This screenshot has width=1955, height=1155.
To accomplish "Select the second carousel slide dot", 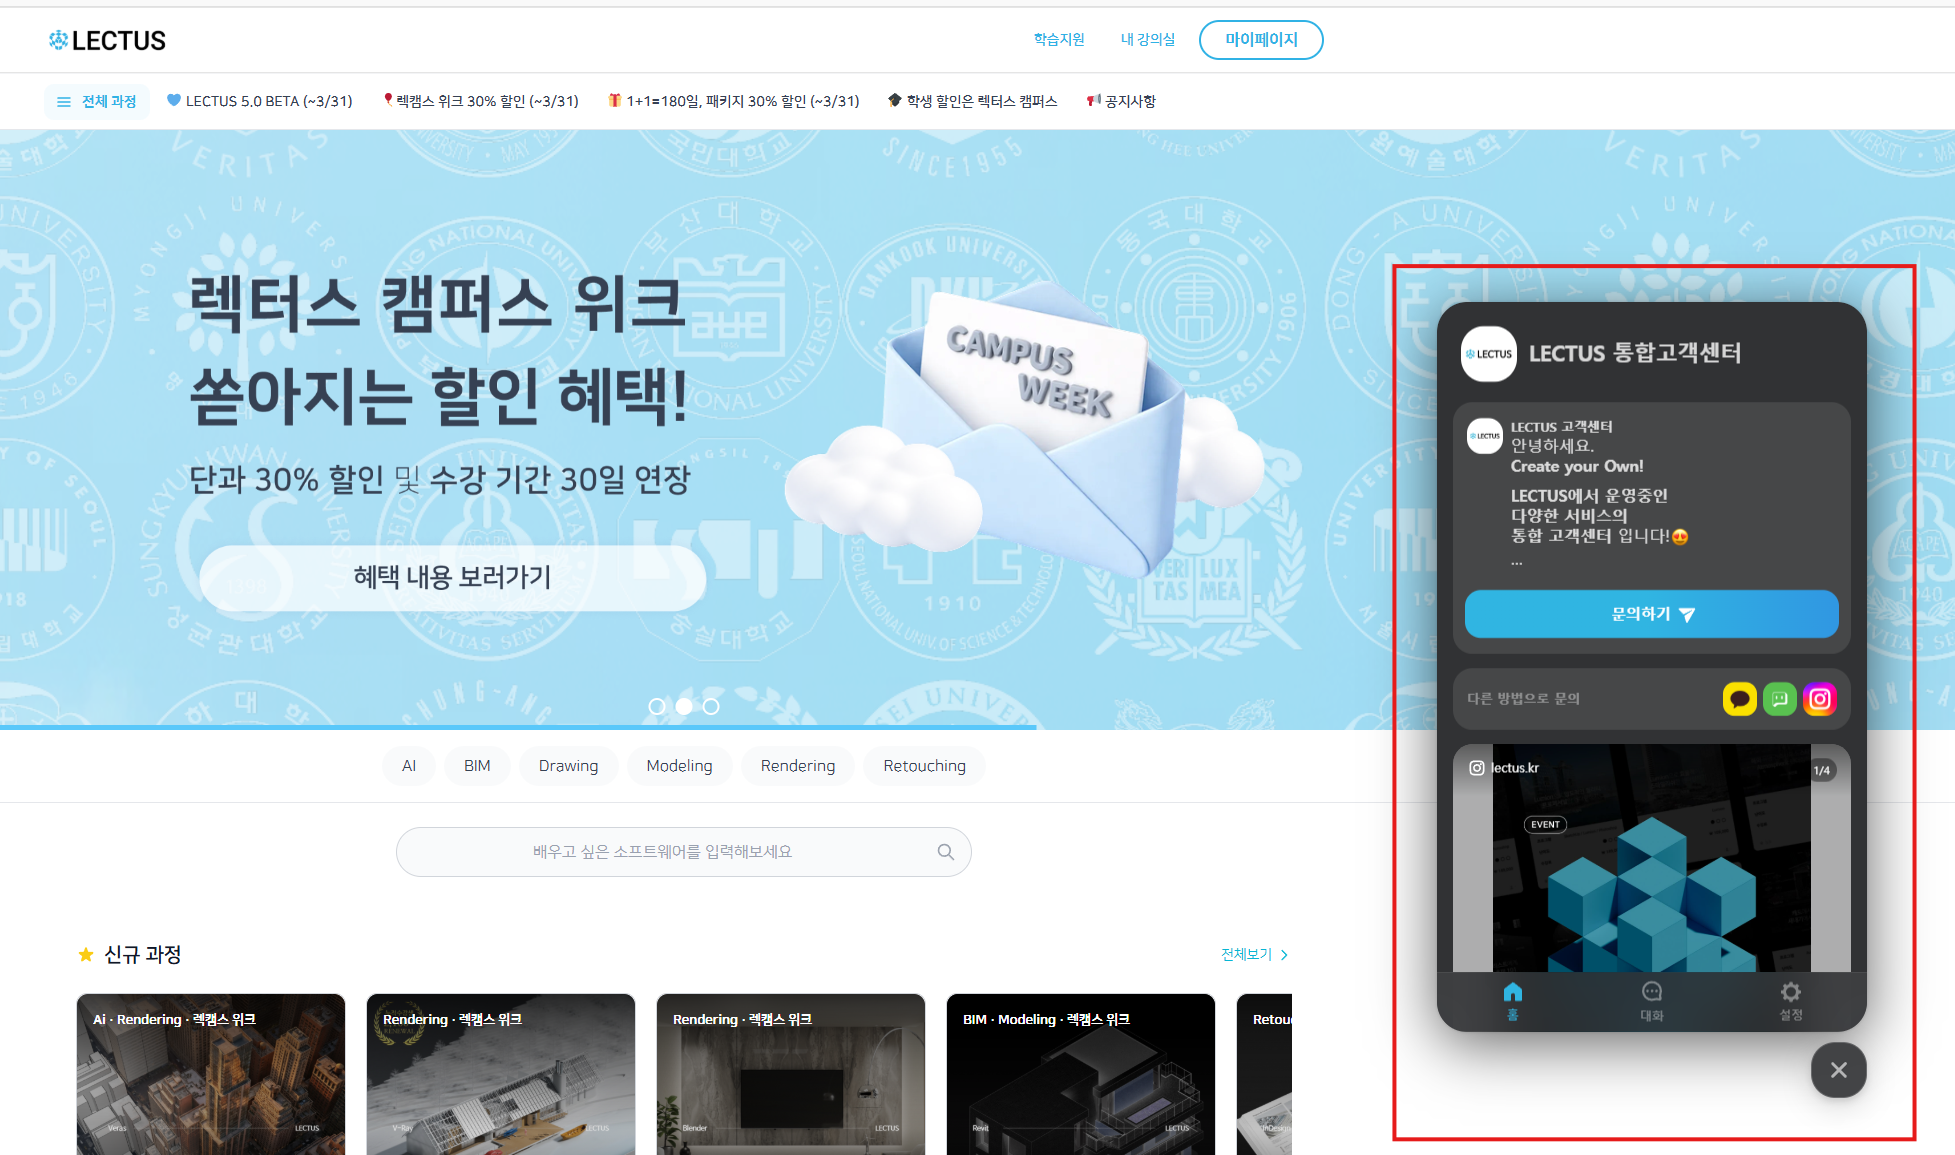I will [x=684, y=706].
